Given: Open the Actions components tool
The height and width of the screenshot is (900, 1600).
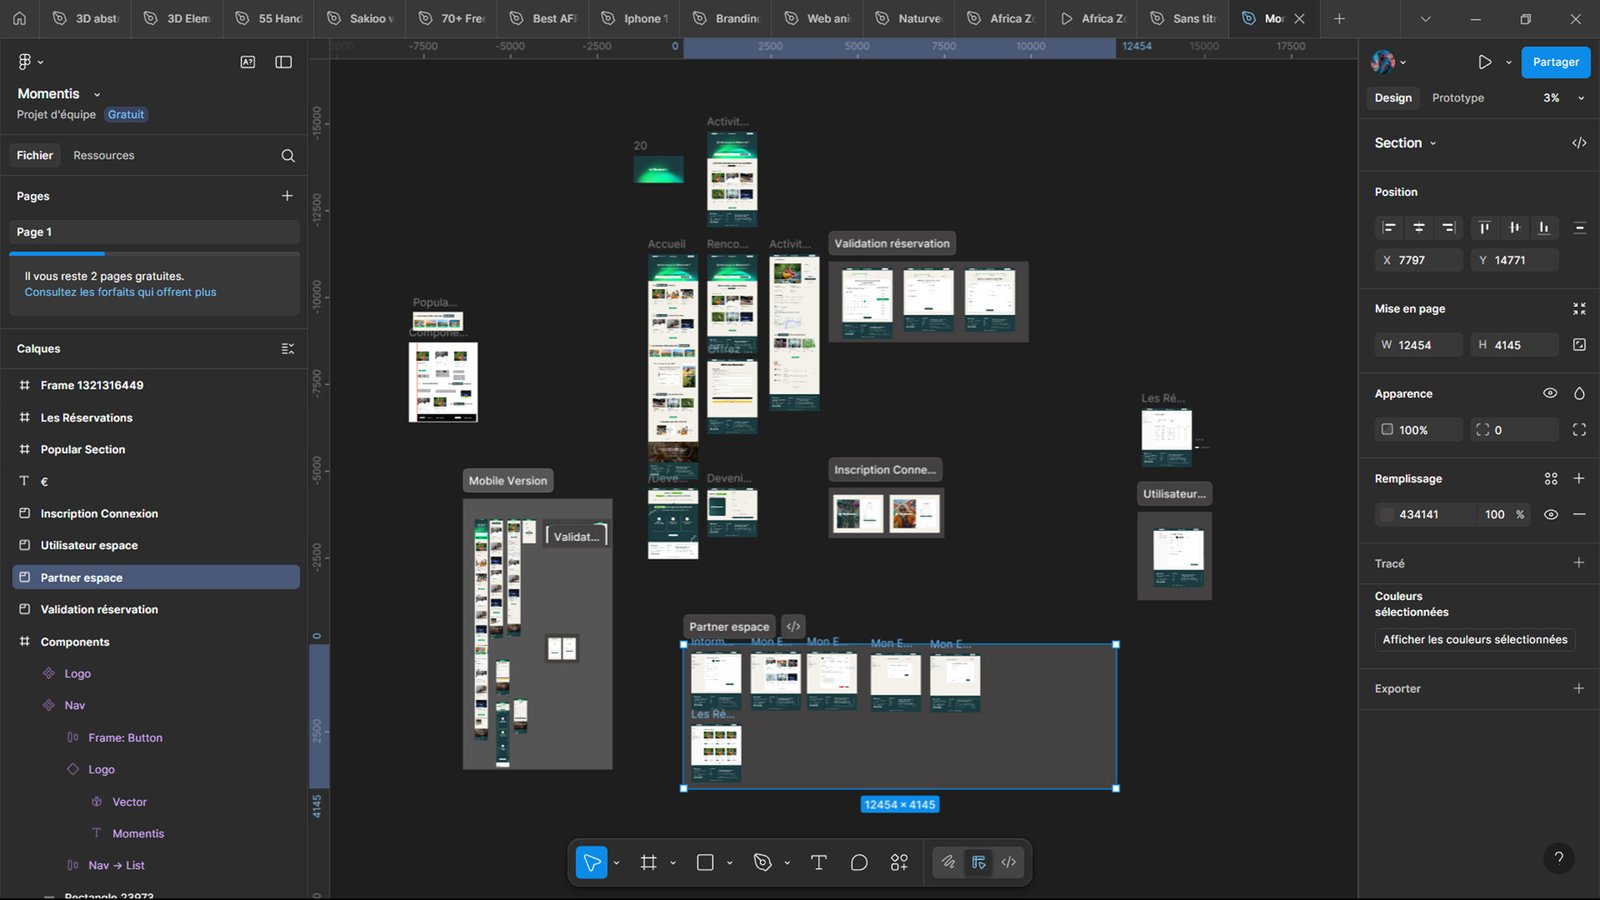Looking at the screenshot, I should pos(899,862).
